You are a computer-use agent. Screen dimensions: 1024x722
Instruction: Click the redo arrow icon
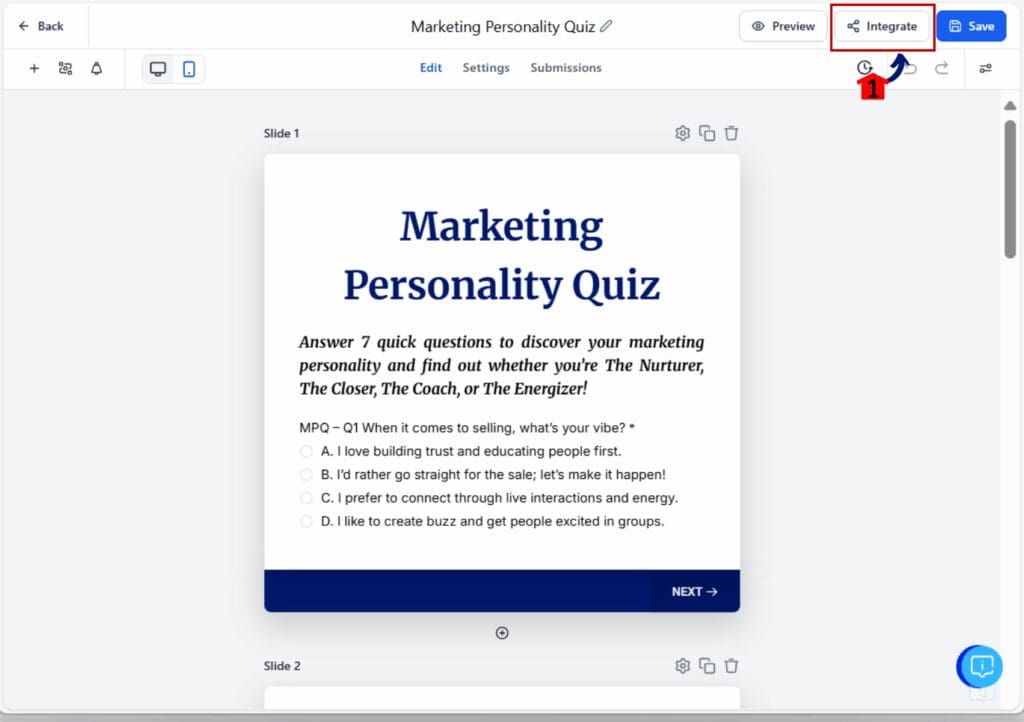pyautogui.click(x=941, y=68)
